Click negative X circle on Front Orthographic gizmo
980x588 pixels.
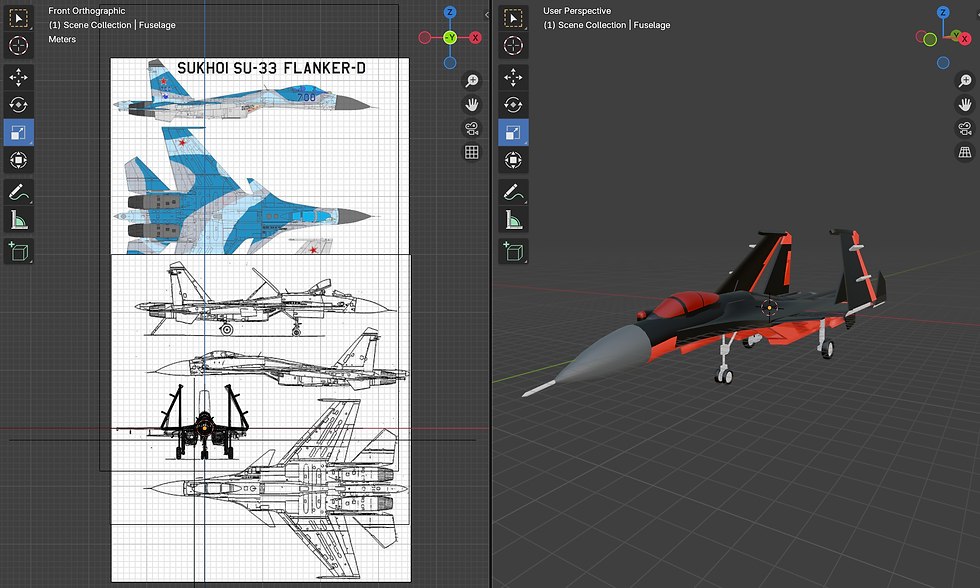coord(425,37)
